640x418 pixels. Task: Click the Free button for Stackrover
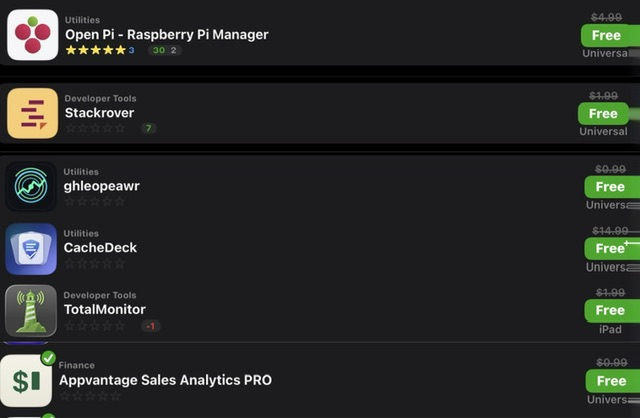[603, 114]
